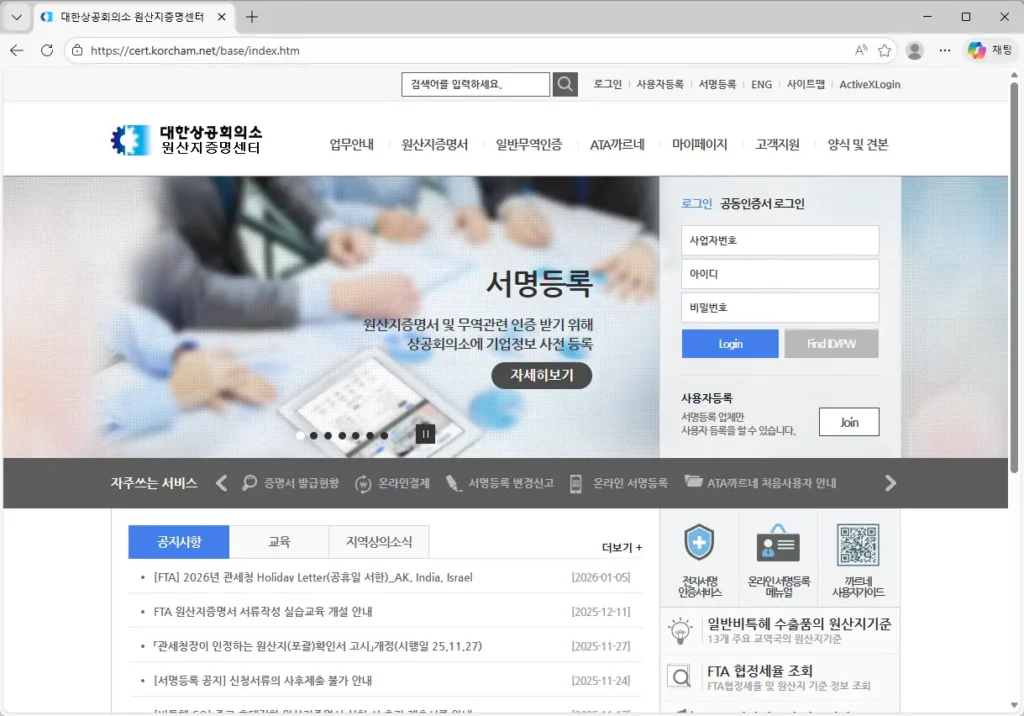The image size is (1024, 716).
Task: Pause the banner slideshow
Action: [426, 434]
